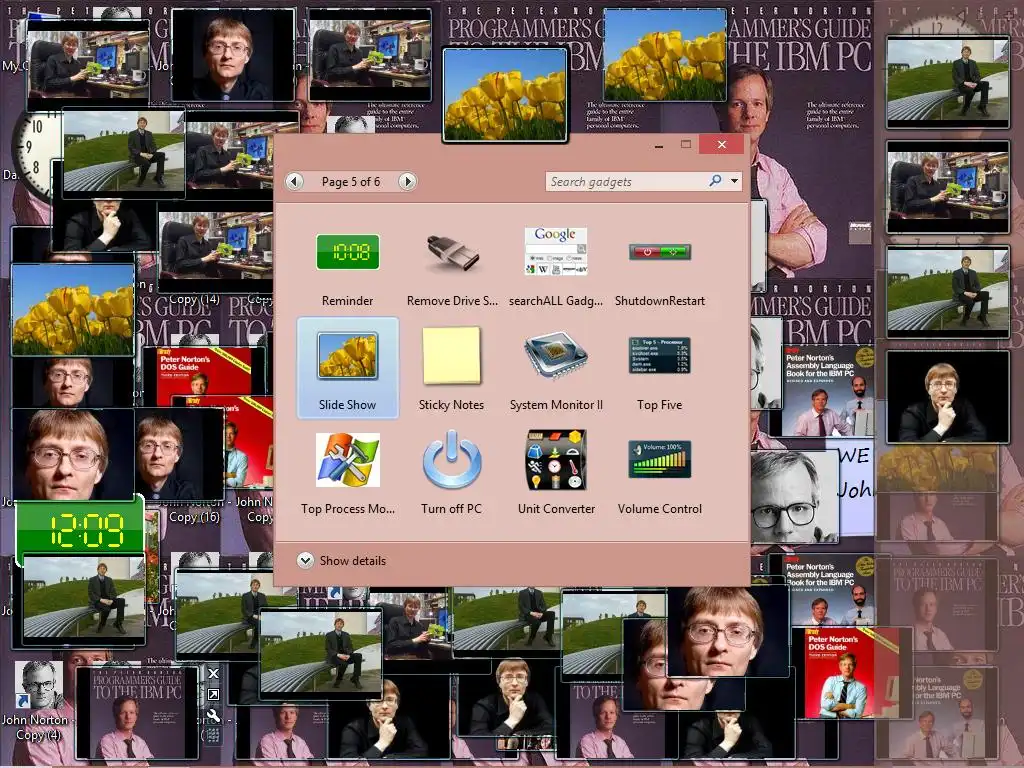This screenshot has width=1024, height=768.
Task: Expand Show details at the gallery bottom
Action: [x=342, y=560]
